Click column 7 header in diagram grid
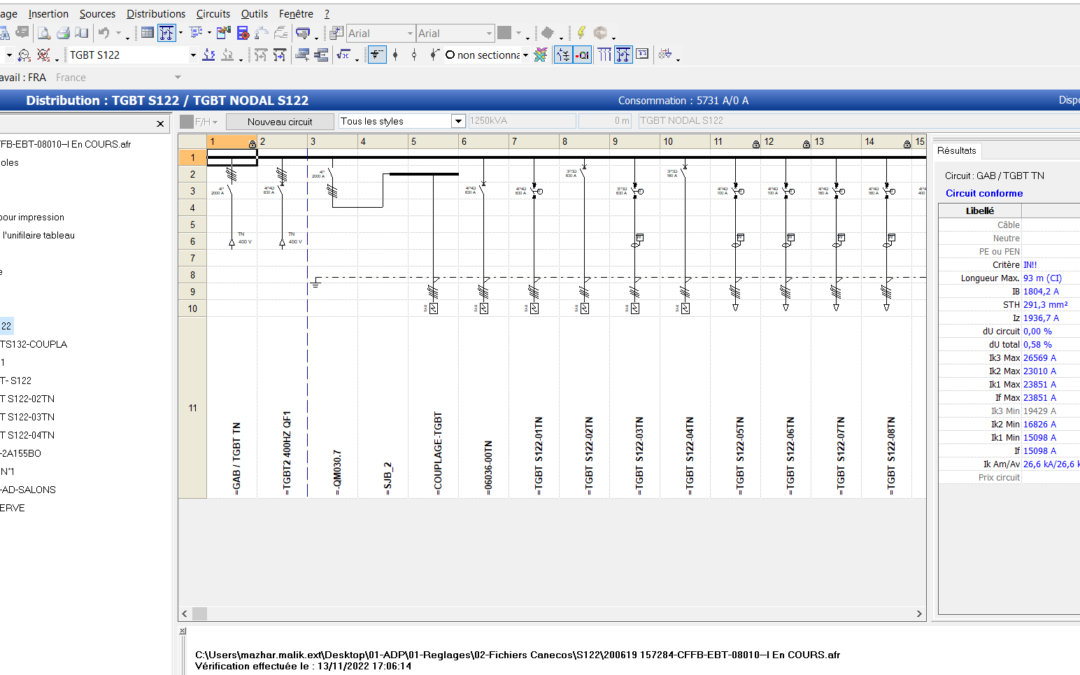1080x675 pixels. pos(534,141)
